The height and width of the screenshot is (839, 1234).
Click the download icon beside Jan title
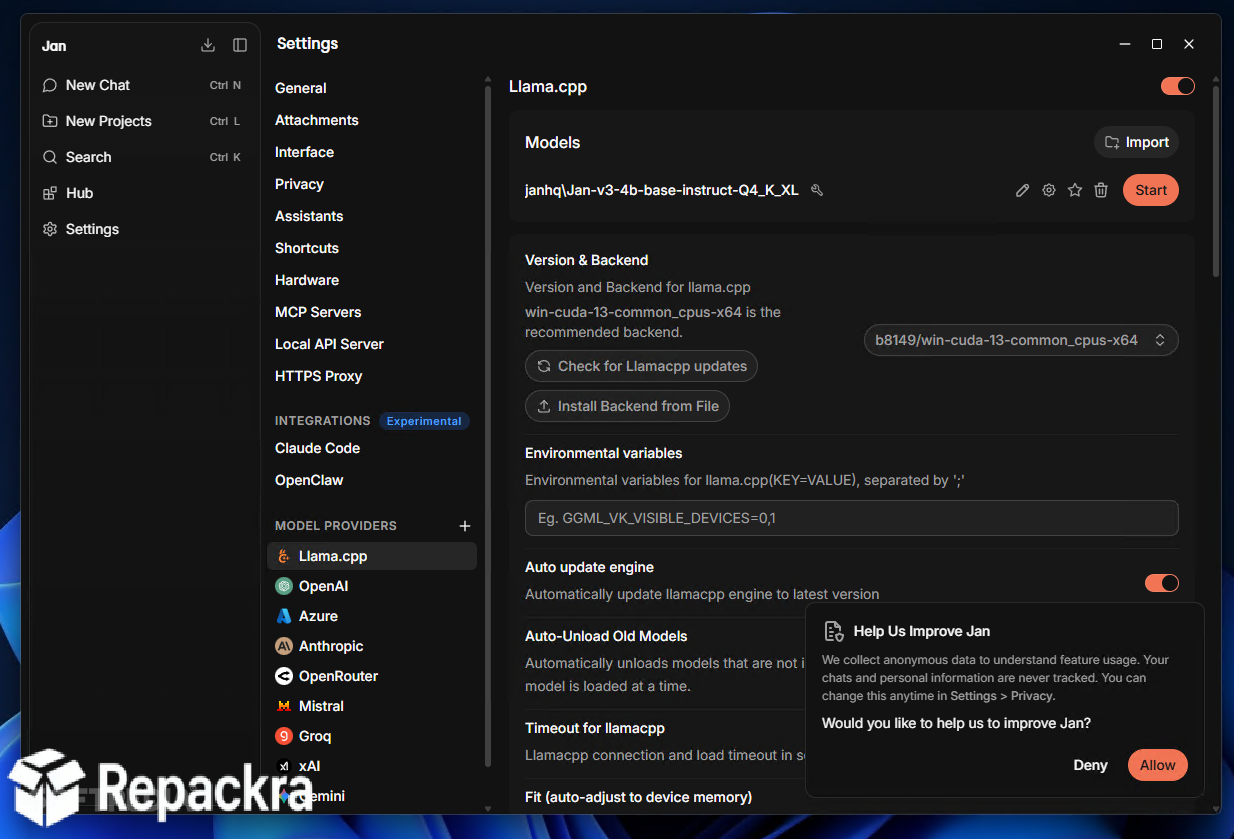[208, 45]
